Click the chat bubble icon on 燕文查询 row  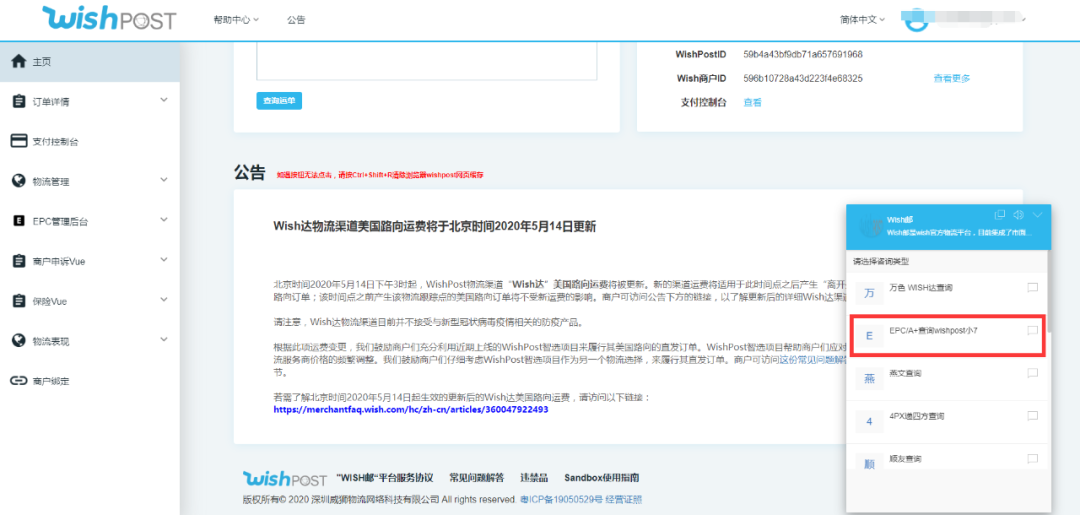1032,372
